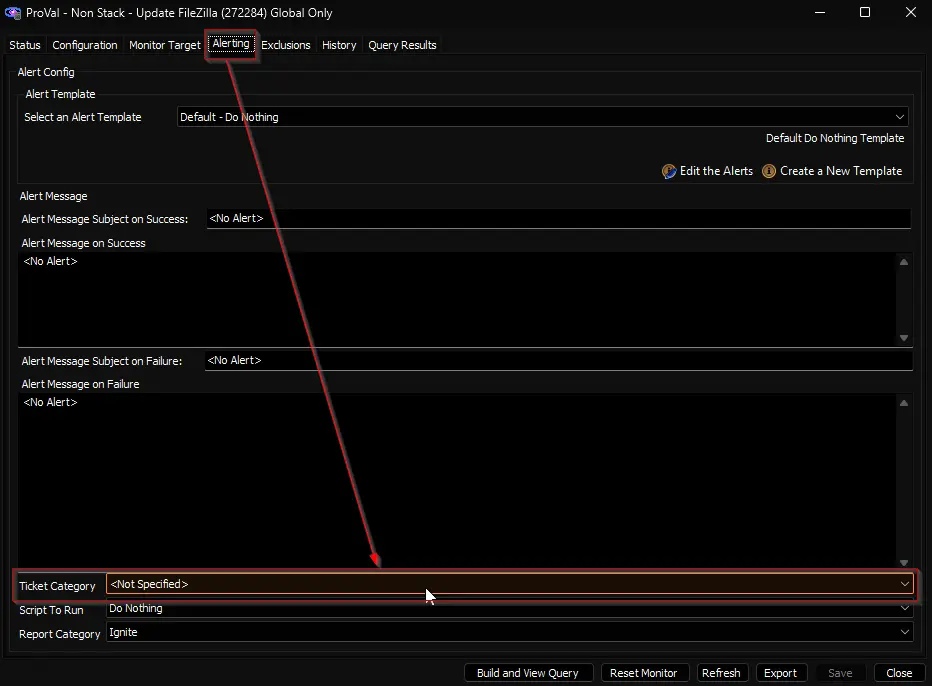Click the 'Ticket Category' label

click(57, 586)
